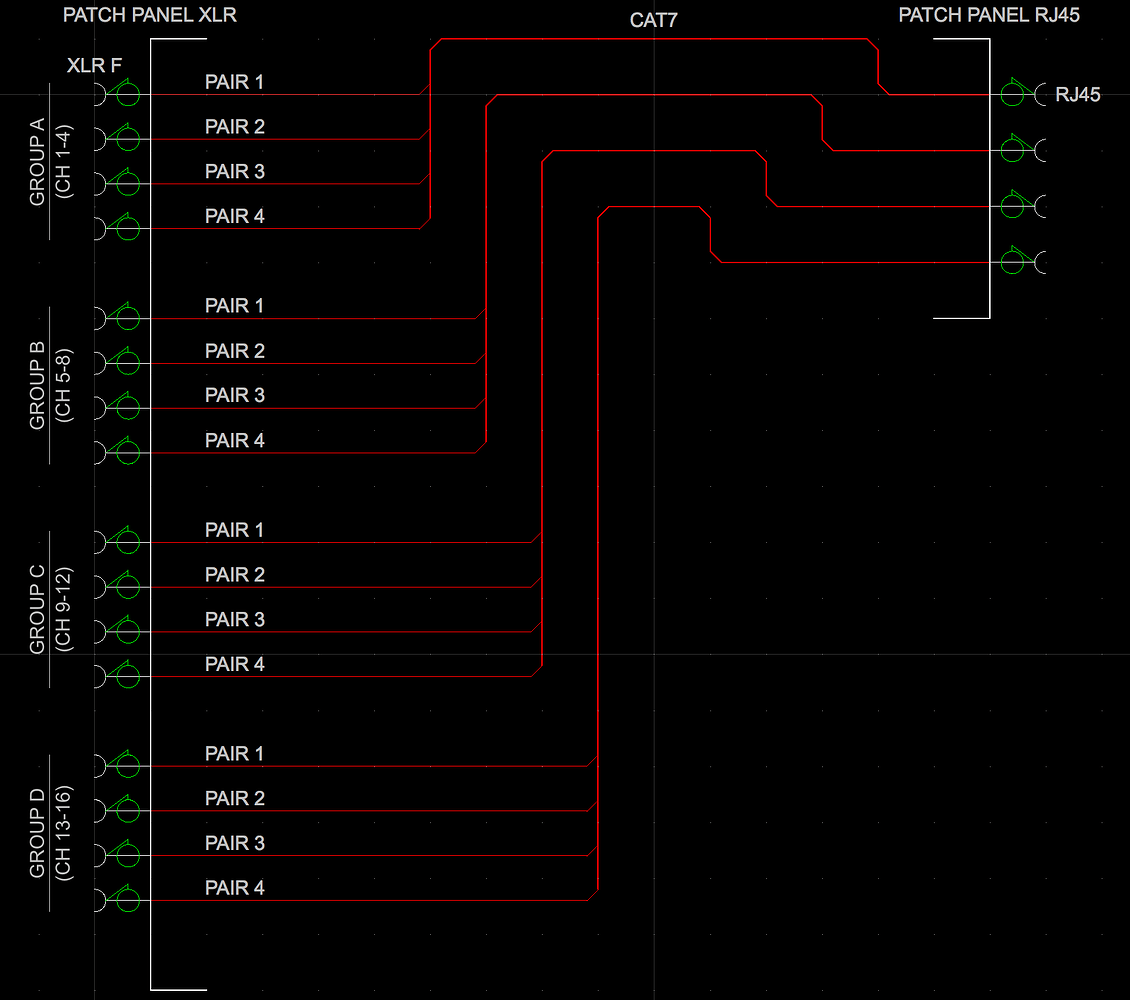This screenshot has width=1130, height=1000.
Task: Select the PAIR 2 text in Group A
Action: click(234, 127)
